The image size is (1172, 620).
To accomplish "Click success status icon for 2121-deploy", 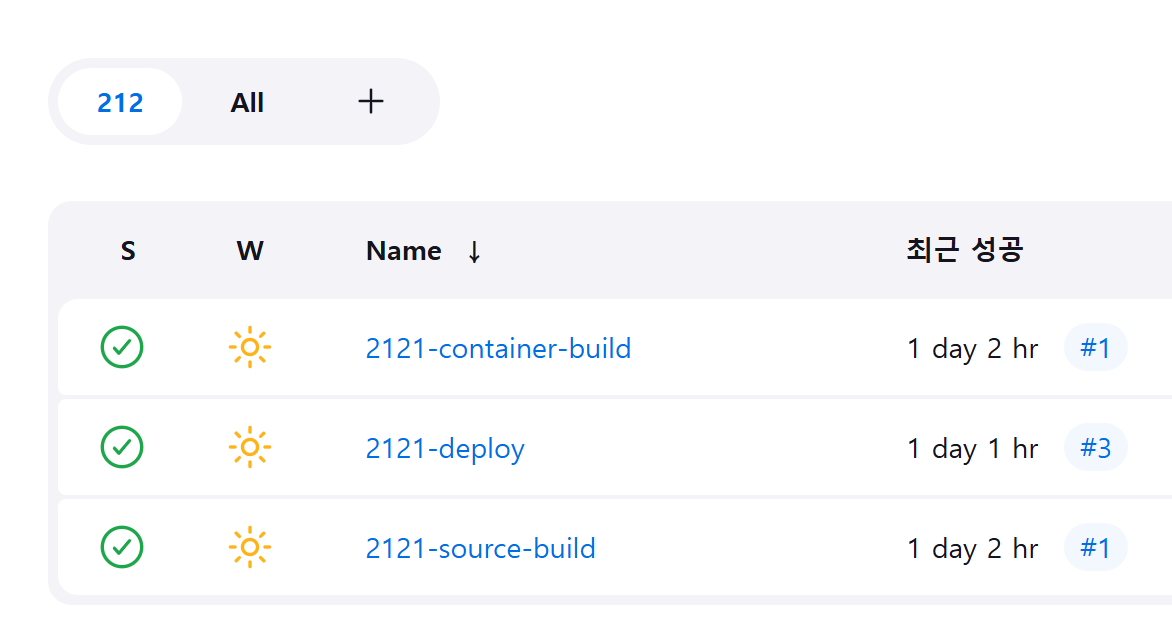I will pos(122,447).
